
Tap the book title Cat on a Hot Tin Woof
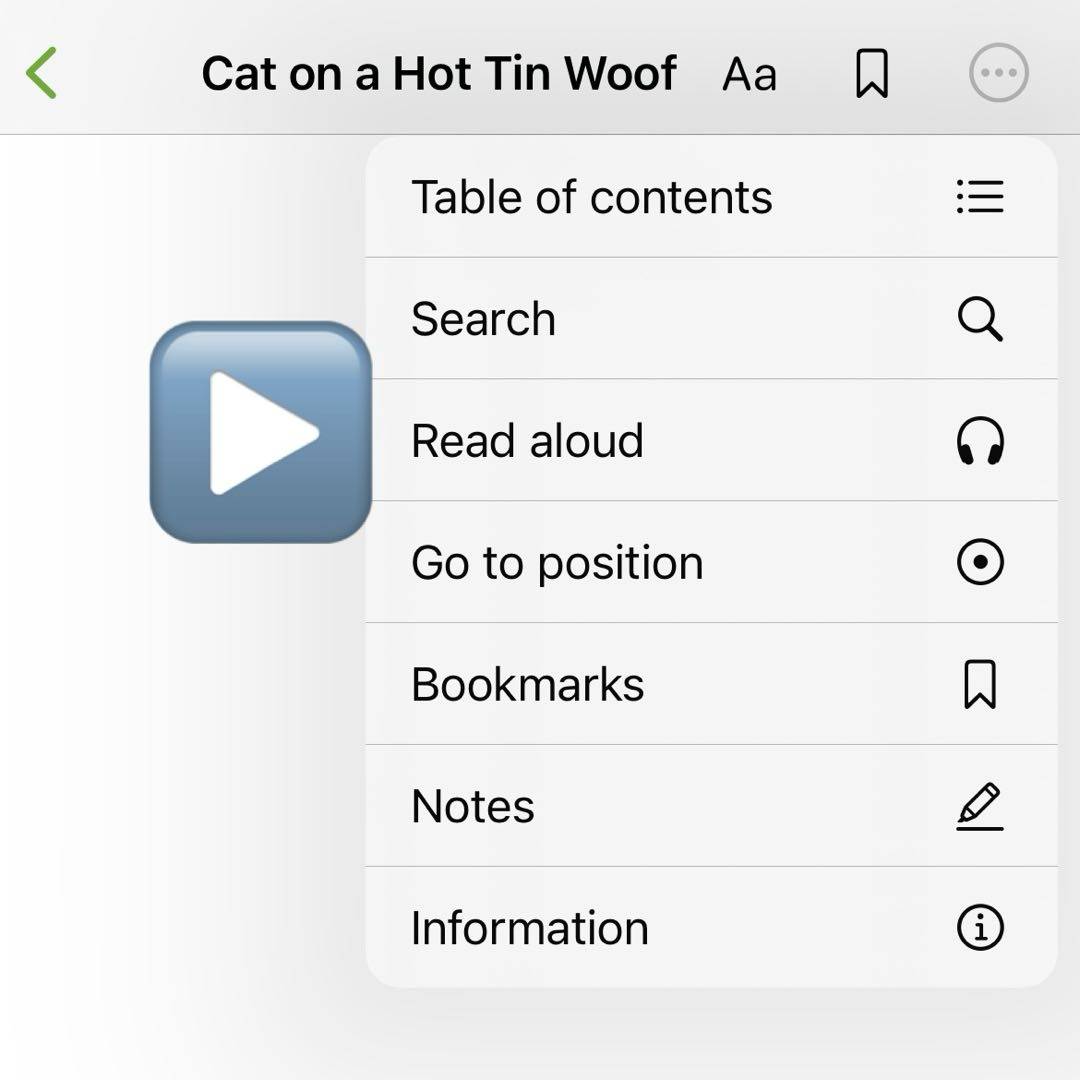(x=439, y=74)
